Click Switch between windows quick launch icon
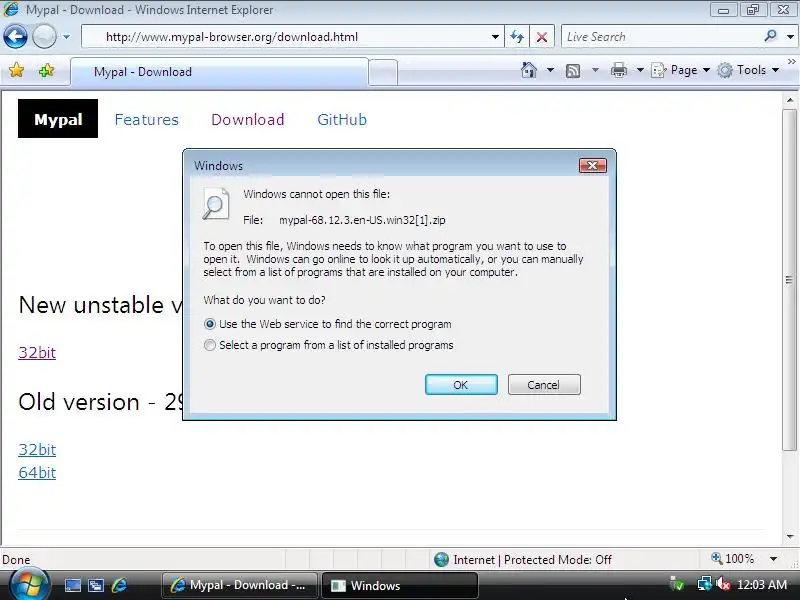Image resolution: width=800 pixels, height=600 pixels. coord(95,586)
